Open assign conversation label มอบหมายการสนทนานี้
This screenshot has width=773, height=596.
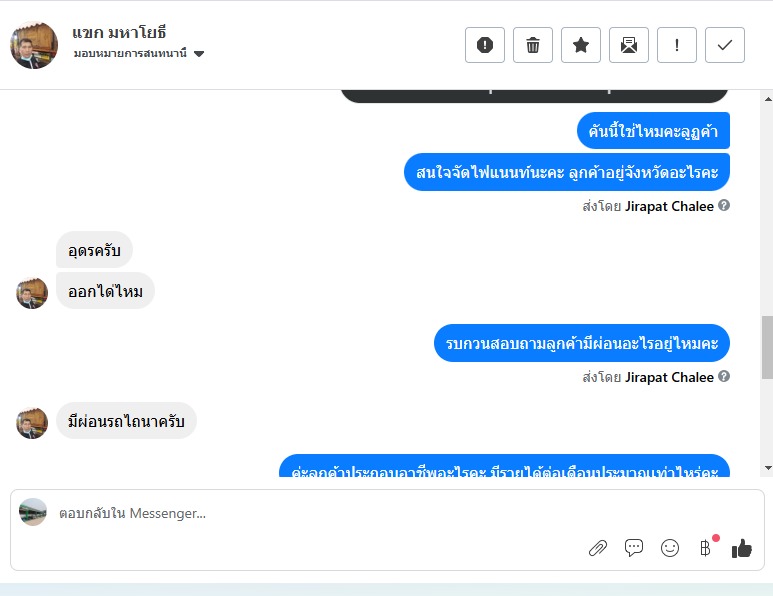pos(130,53)
